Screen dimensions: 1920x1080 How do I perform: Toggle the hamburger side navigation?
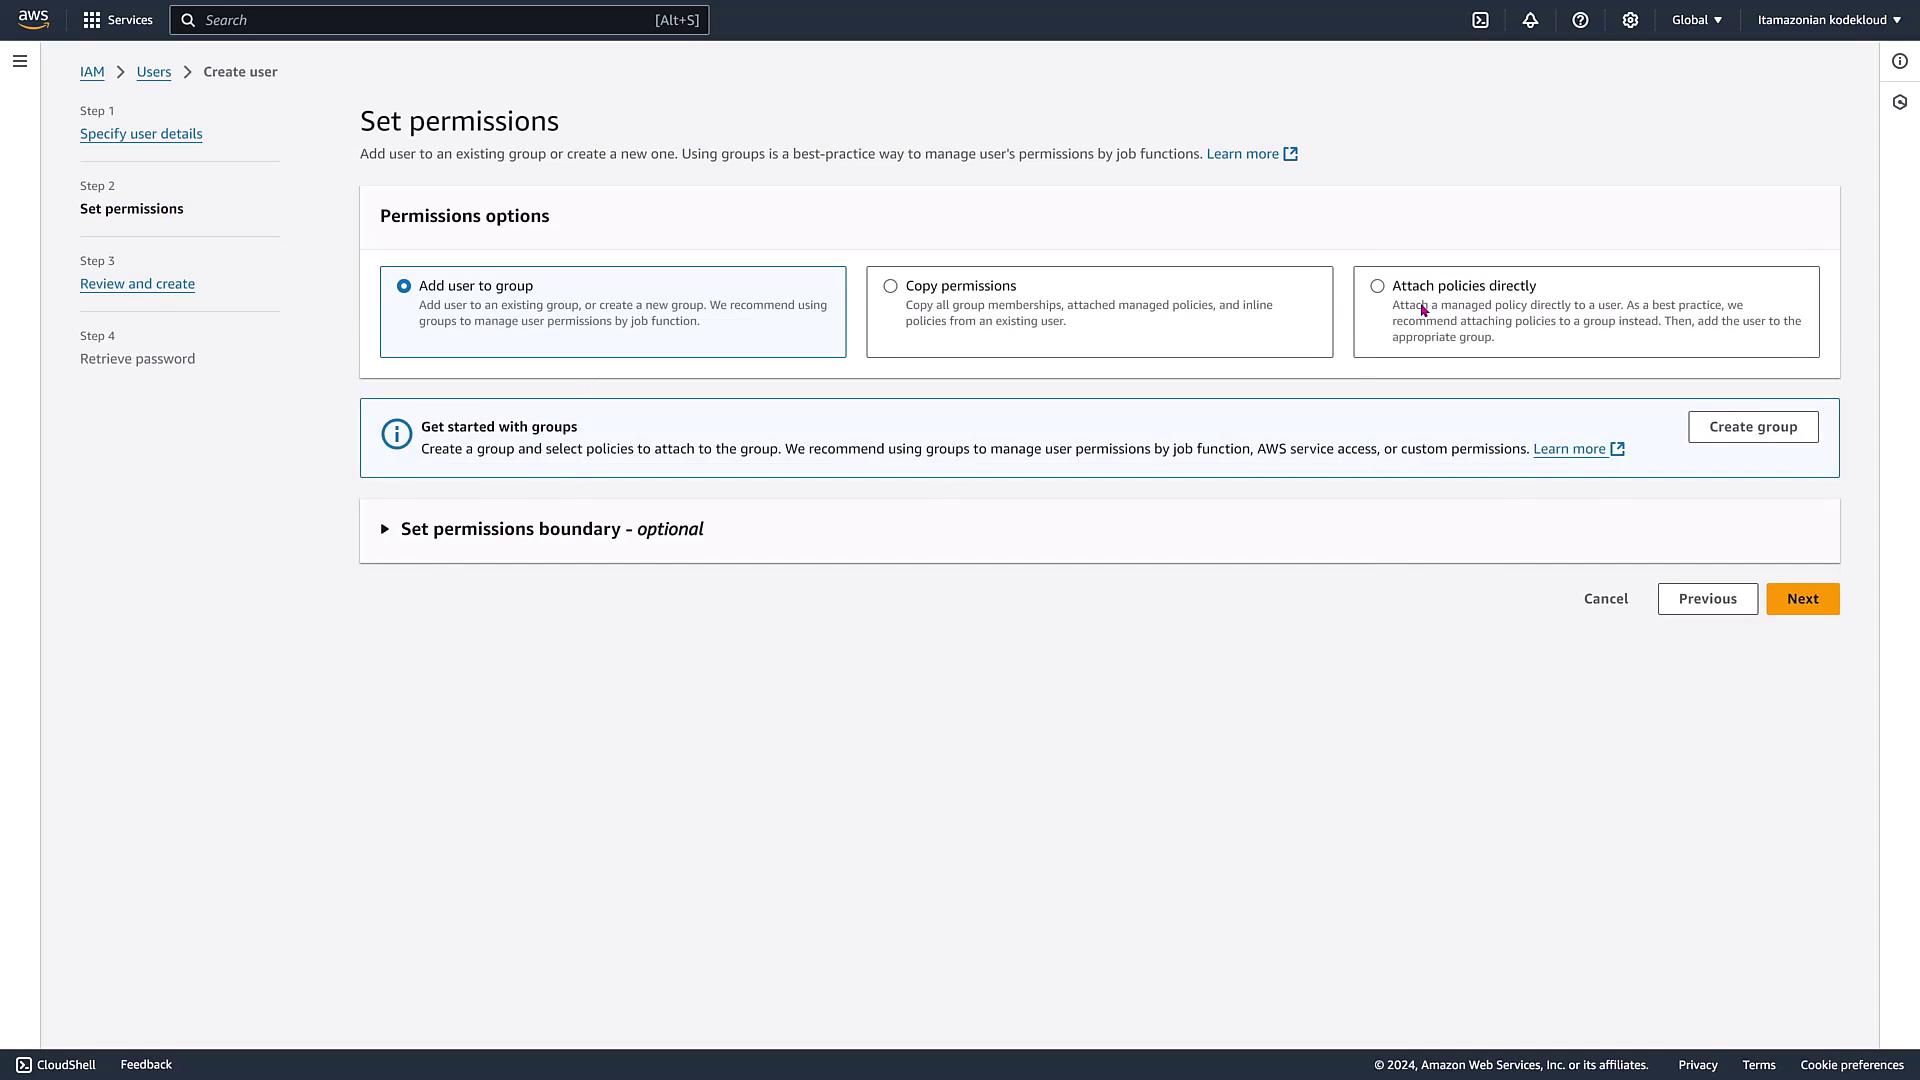(x=19, y=61)
